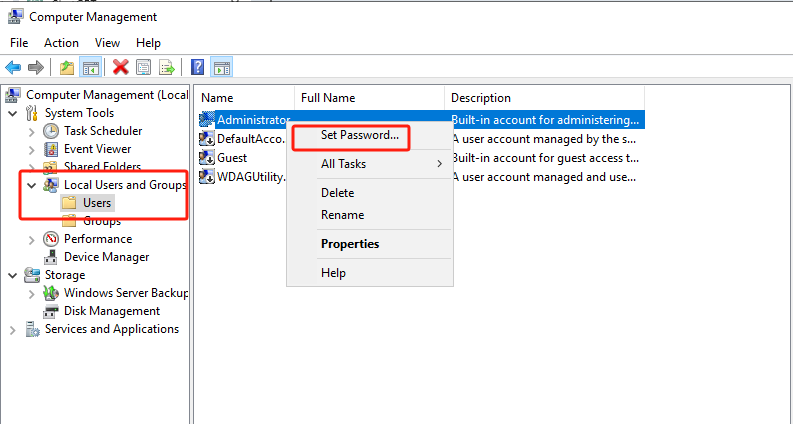The image size is (793, 424).
Task: Select Properties in the context menu
Action: tap(349, 244)
